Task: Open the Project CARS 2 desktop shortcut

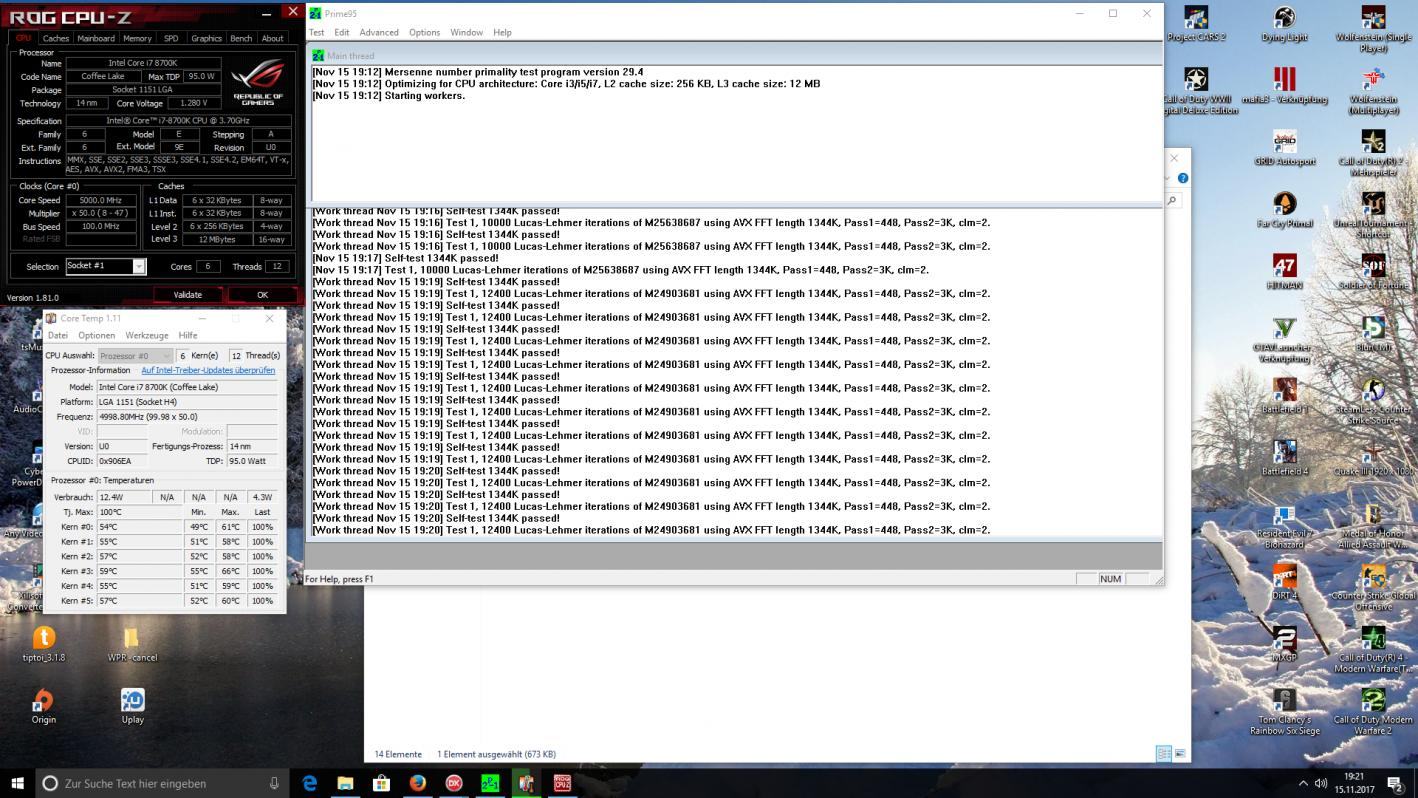Action: (1196, 24)
